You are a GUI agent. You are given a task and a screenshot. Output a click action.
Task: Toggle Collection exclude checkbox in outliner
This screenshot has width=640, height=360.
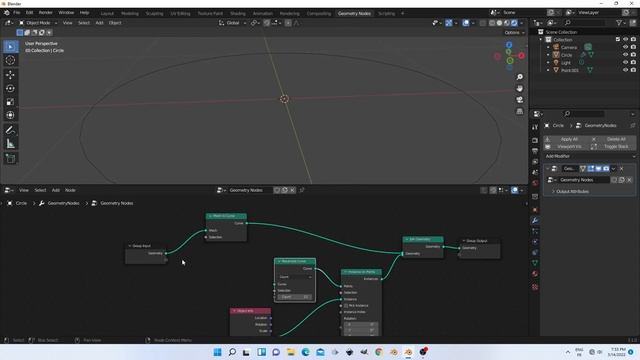point(618,39)
